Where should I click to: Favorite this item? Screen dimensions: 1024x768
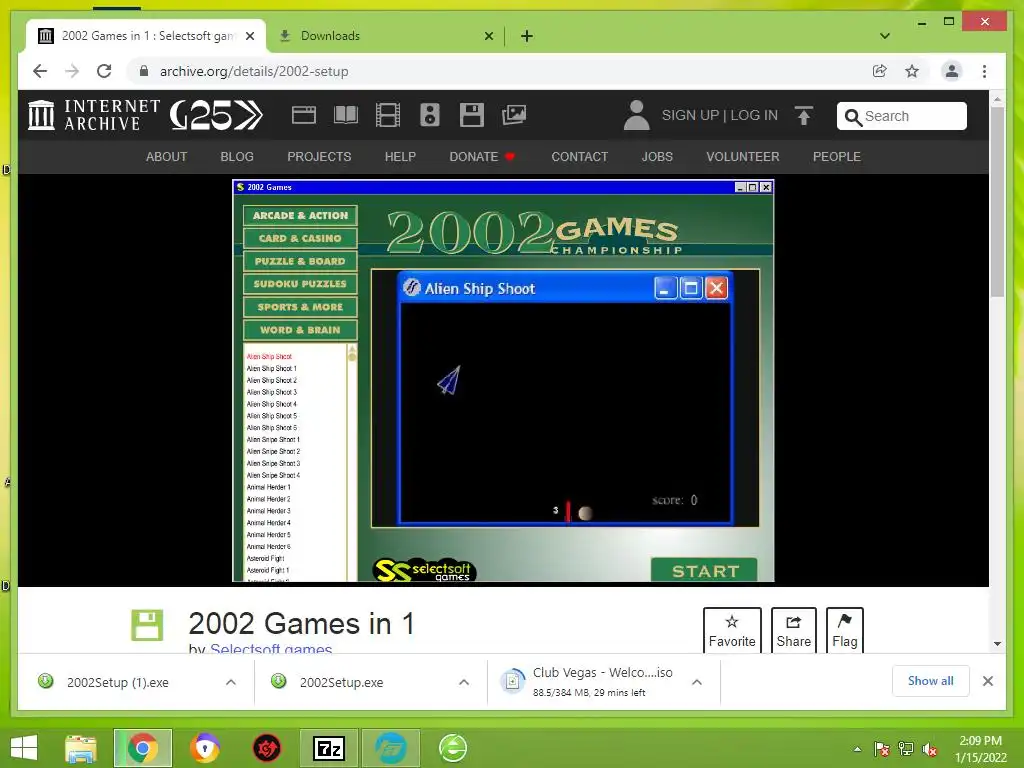(x=732, y=630)
